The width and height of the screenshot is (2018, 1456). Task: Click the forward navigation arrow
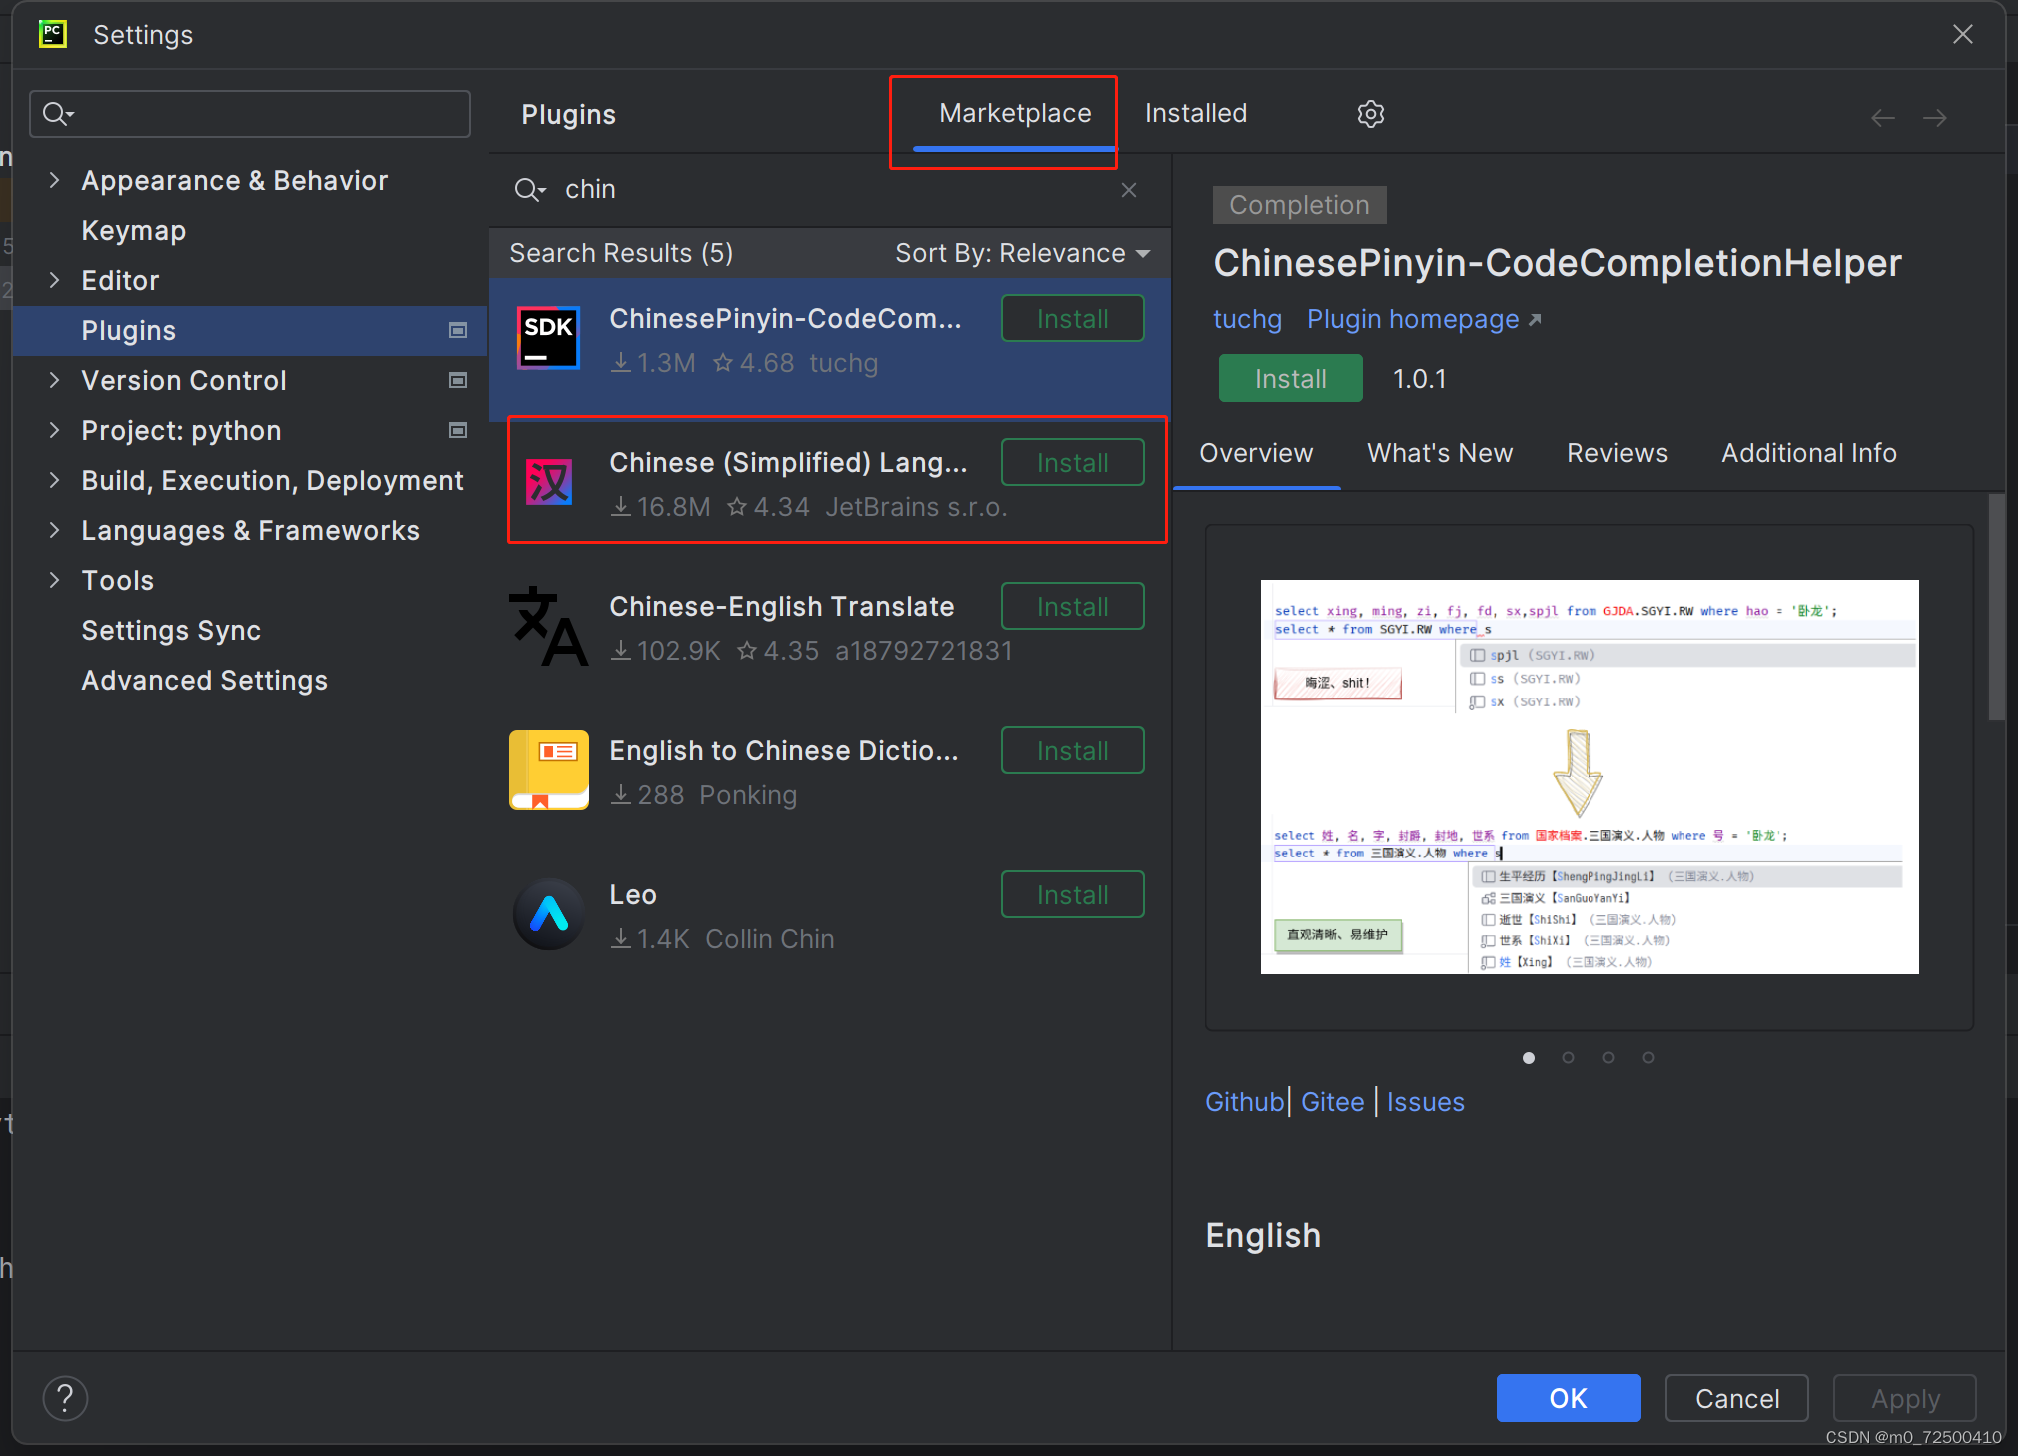[x=1934, y=118]
